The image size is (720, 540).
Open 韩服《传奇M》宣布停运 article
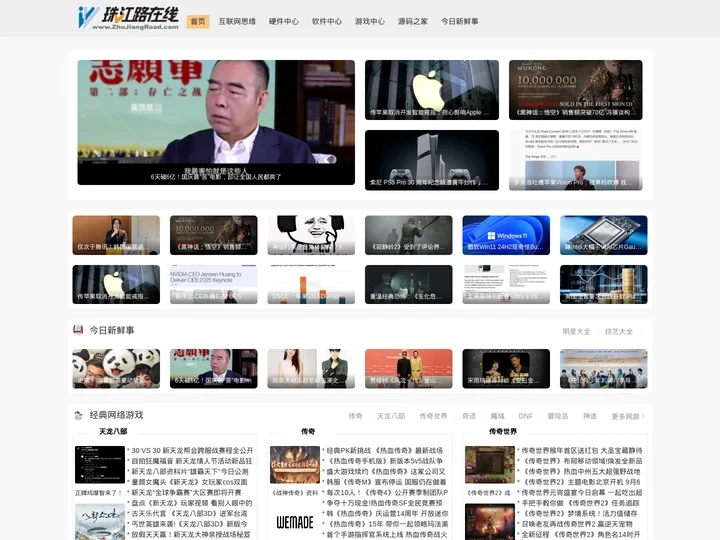386,482
